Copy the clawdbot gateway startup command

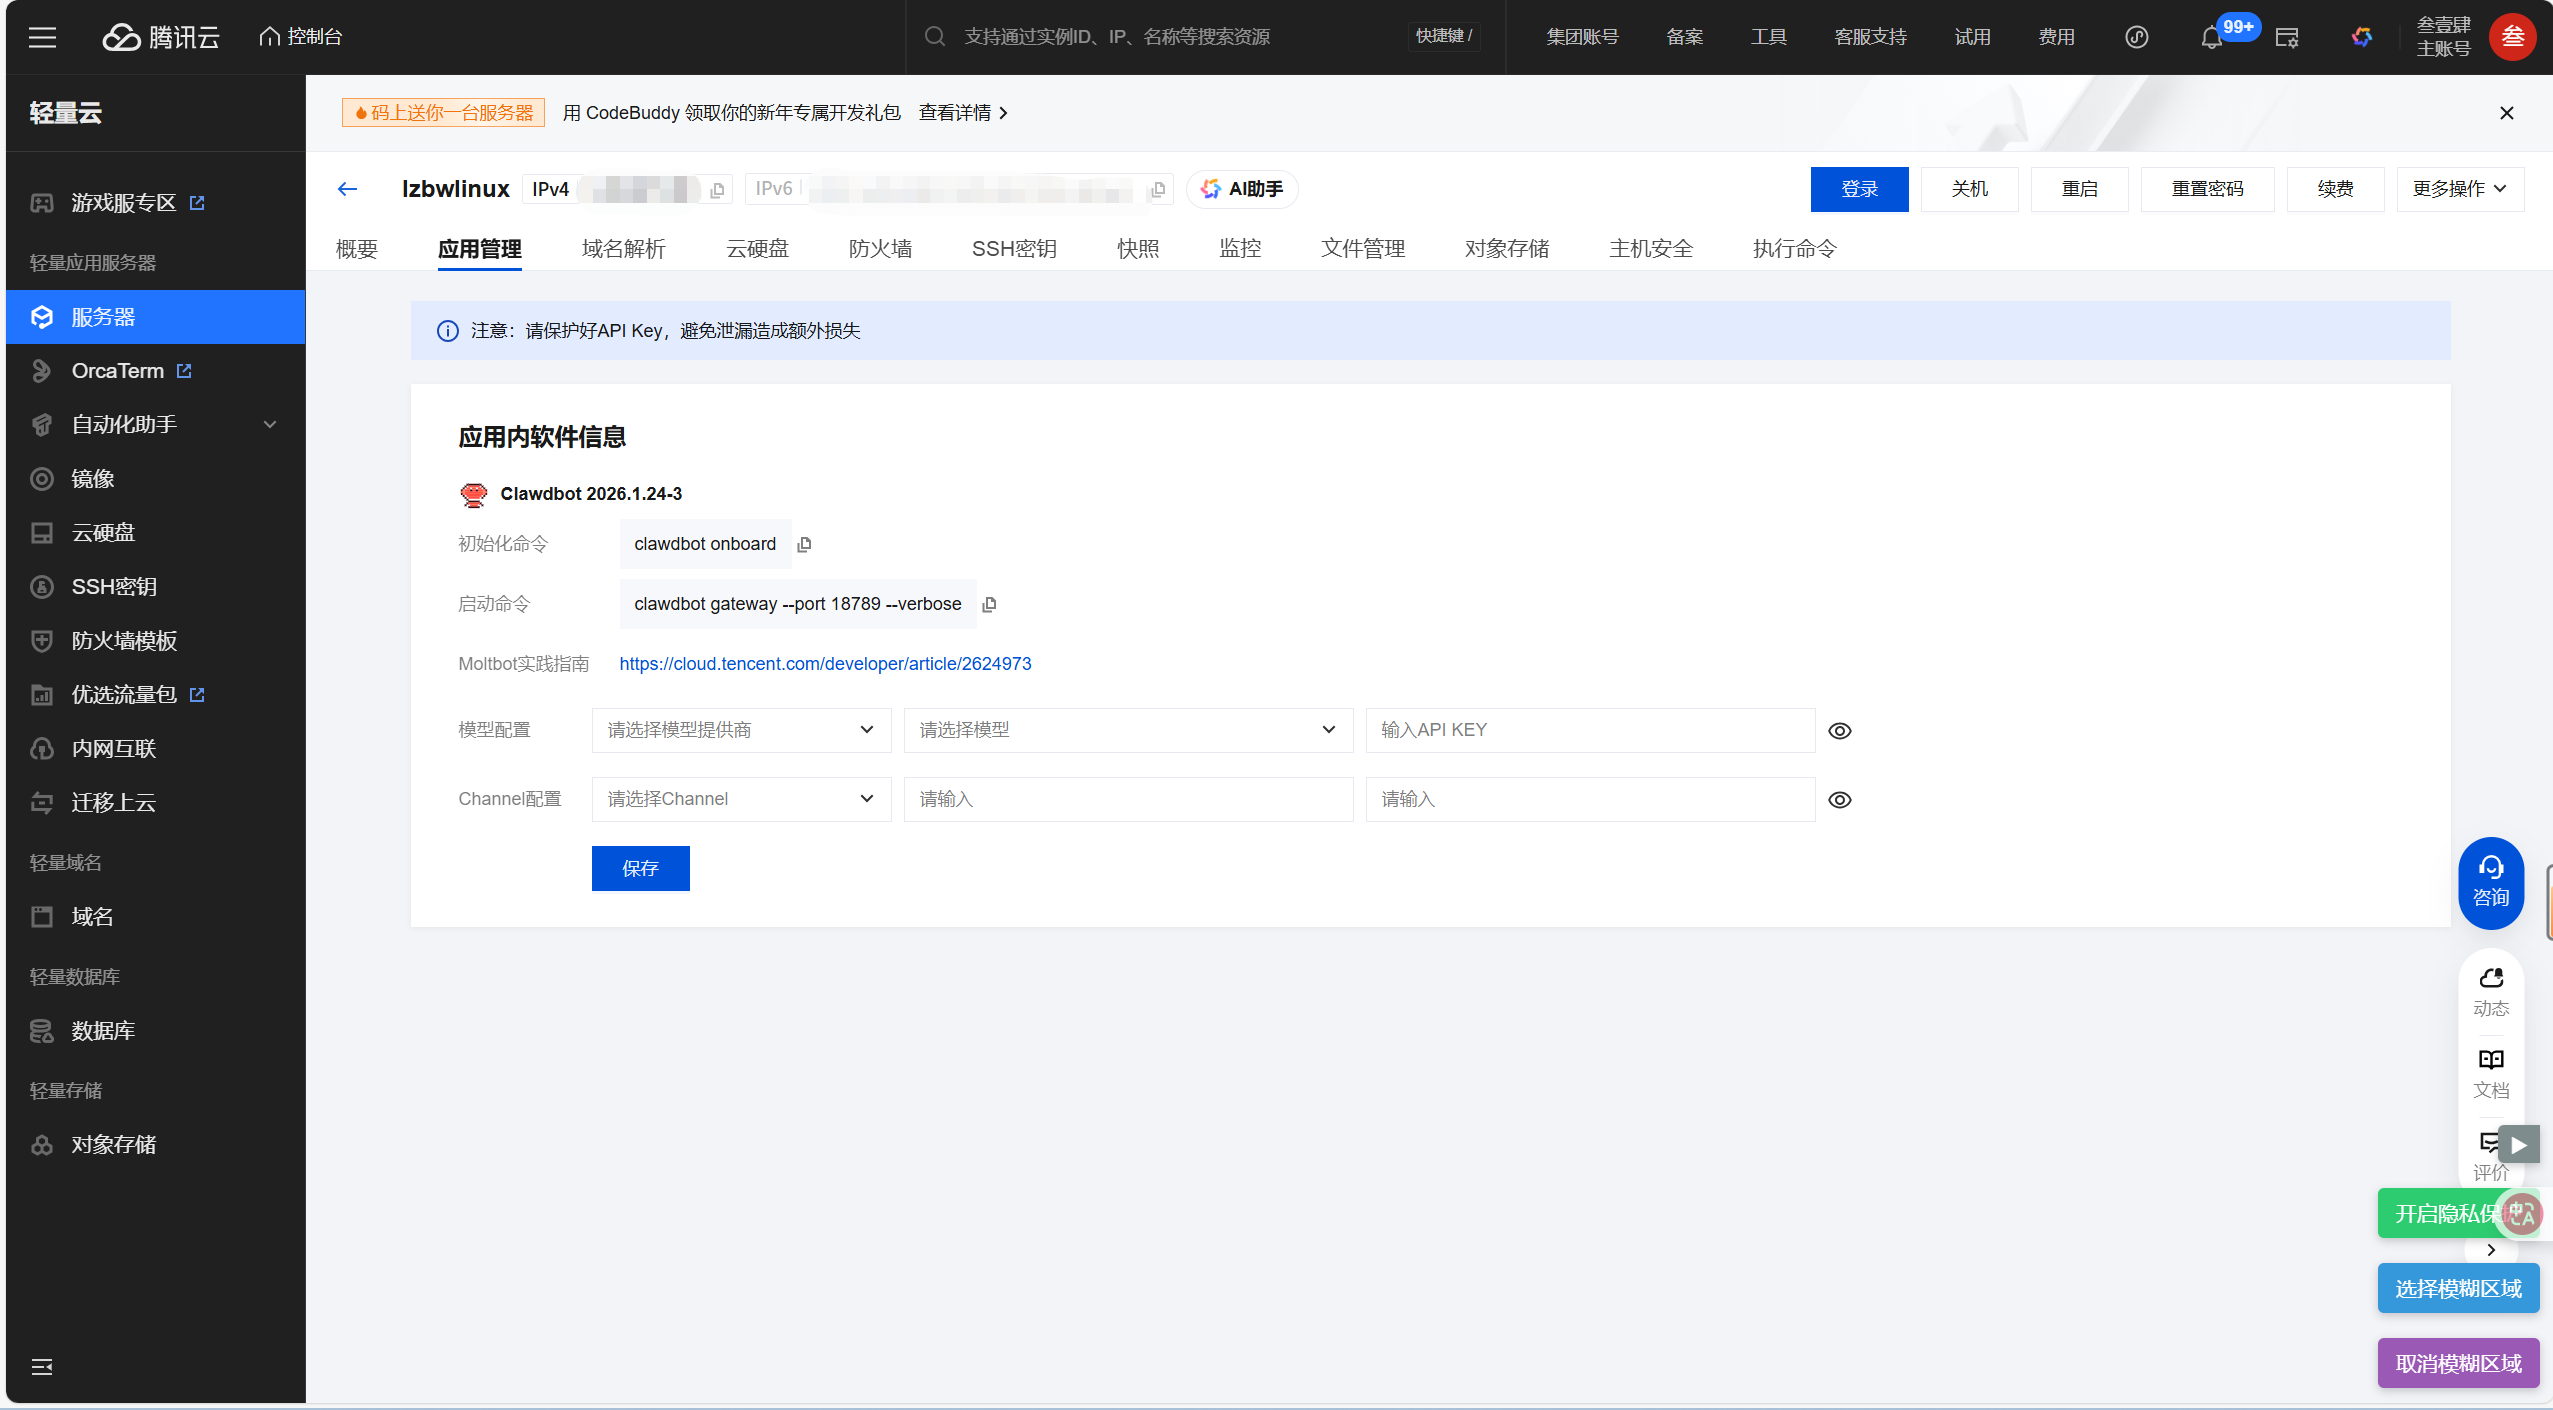coord(989,605)
